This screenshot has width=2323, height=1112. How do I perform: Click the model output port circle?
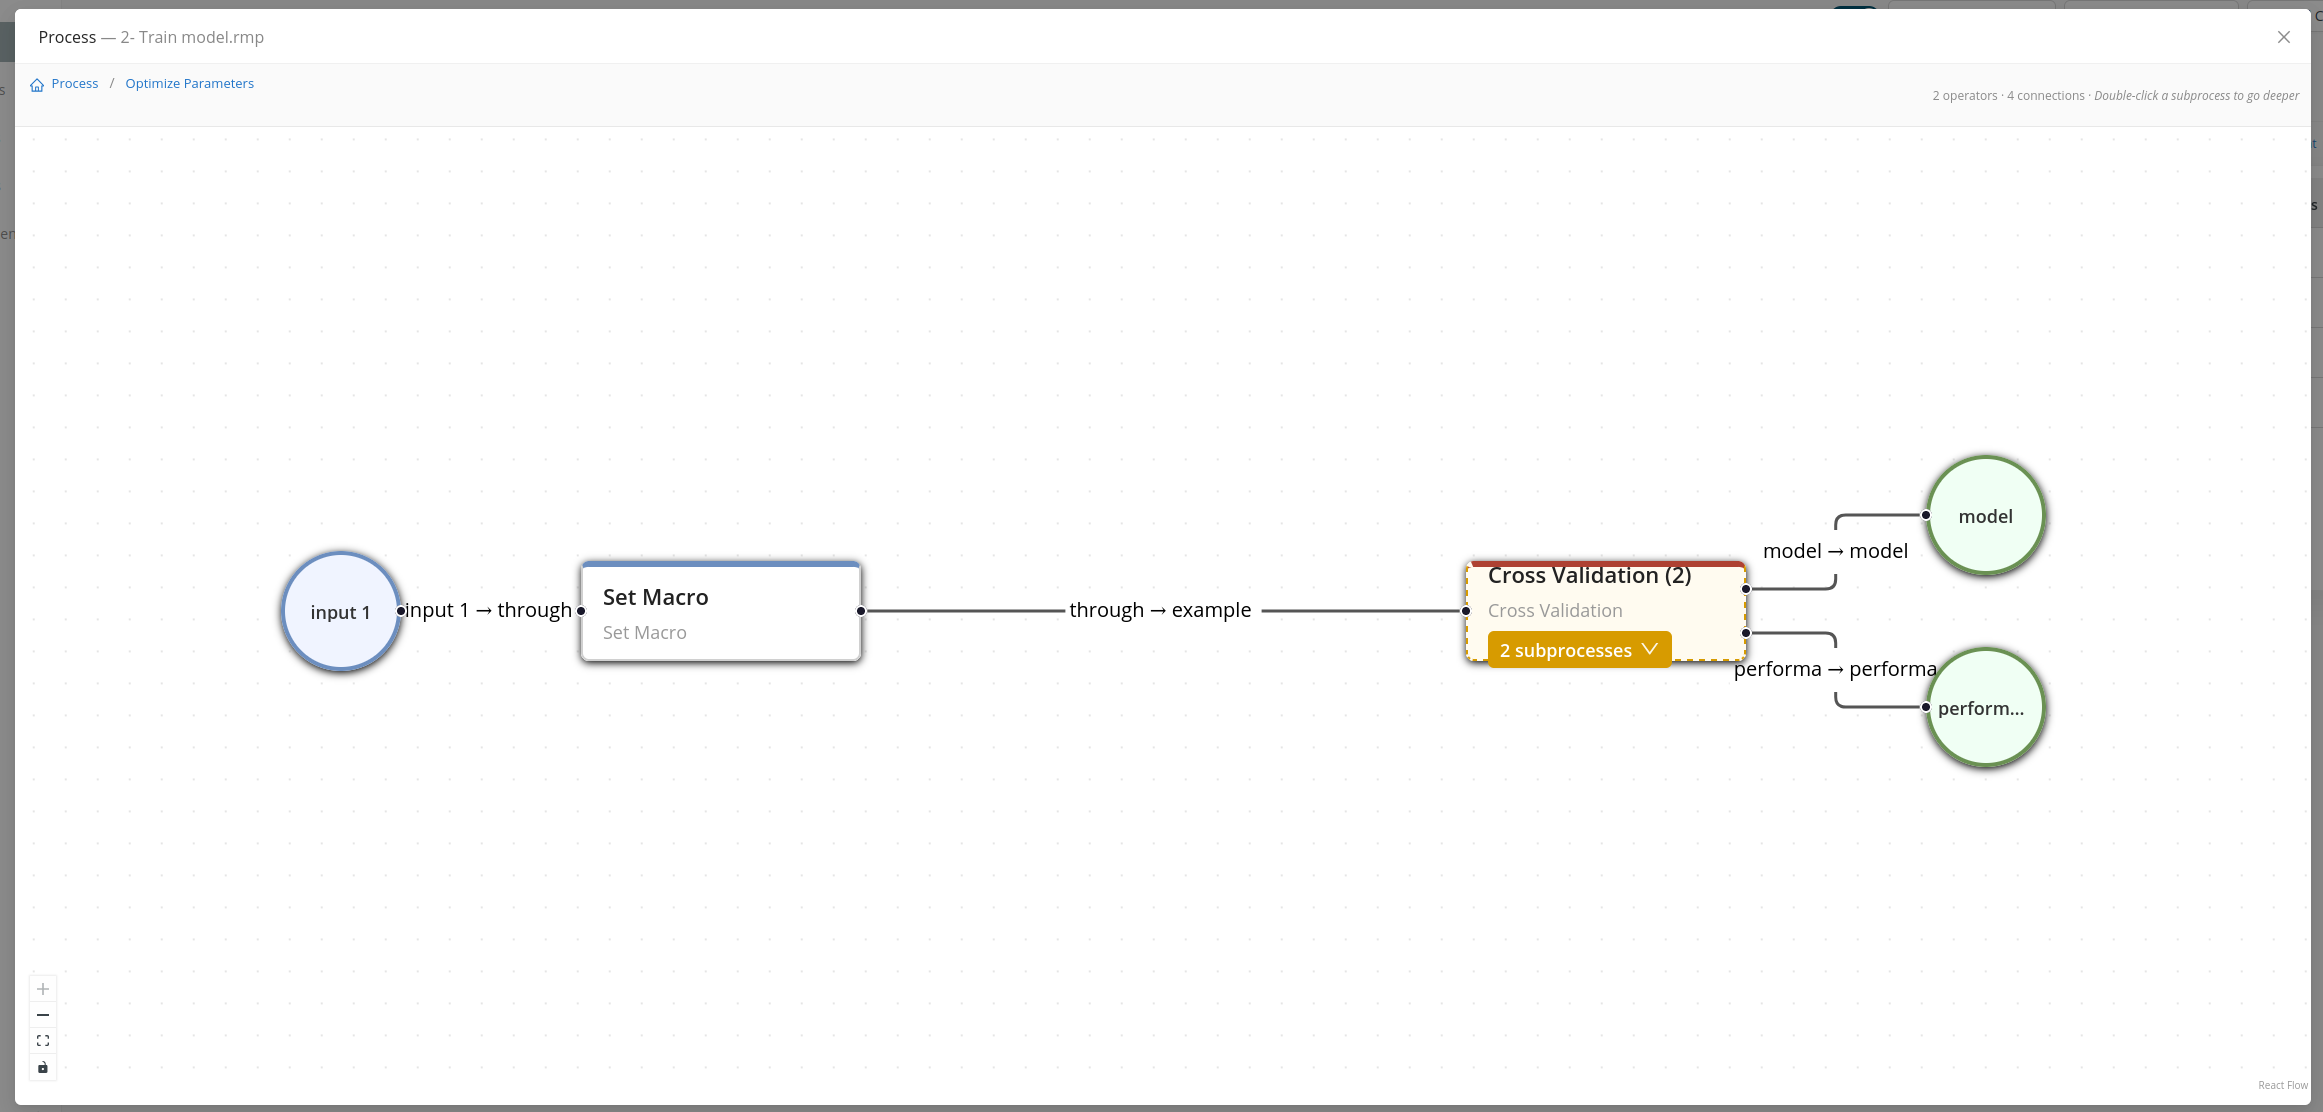(x=1986, y=516)
